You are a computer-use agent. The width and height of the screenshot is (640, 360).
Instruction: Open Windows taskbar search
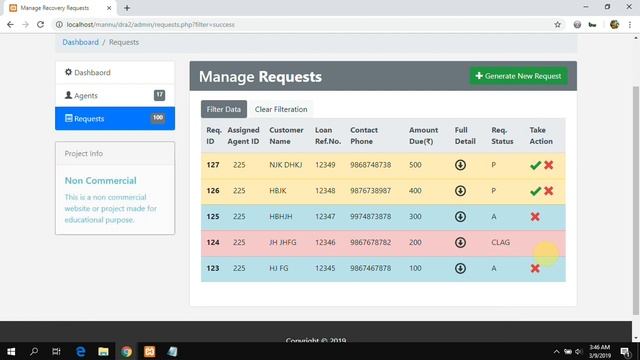[34, 351]
